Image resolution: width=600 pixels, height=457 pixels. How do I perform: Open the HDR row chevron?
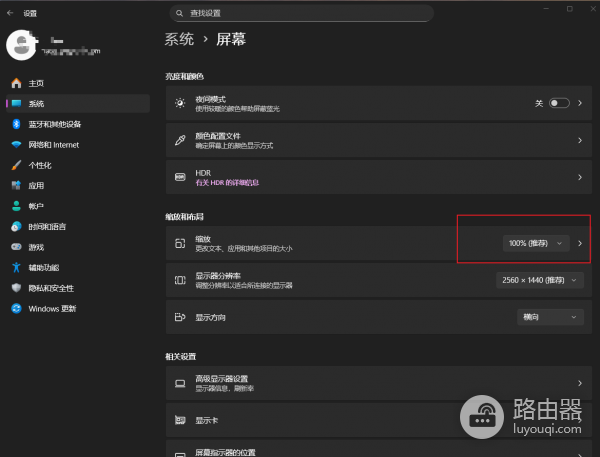click(580, 177)
